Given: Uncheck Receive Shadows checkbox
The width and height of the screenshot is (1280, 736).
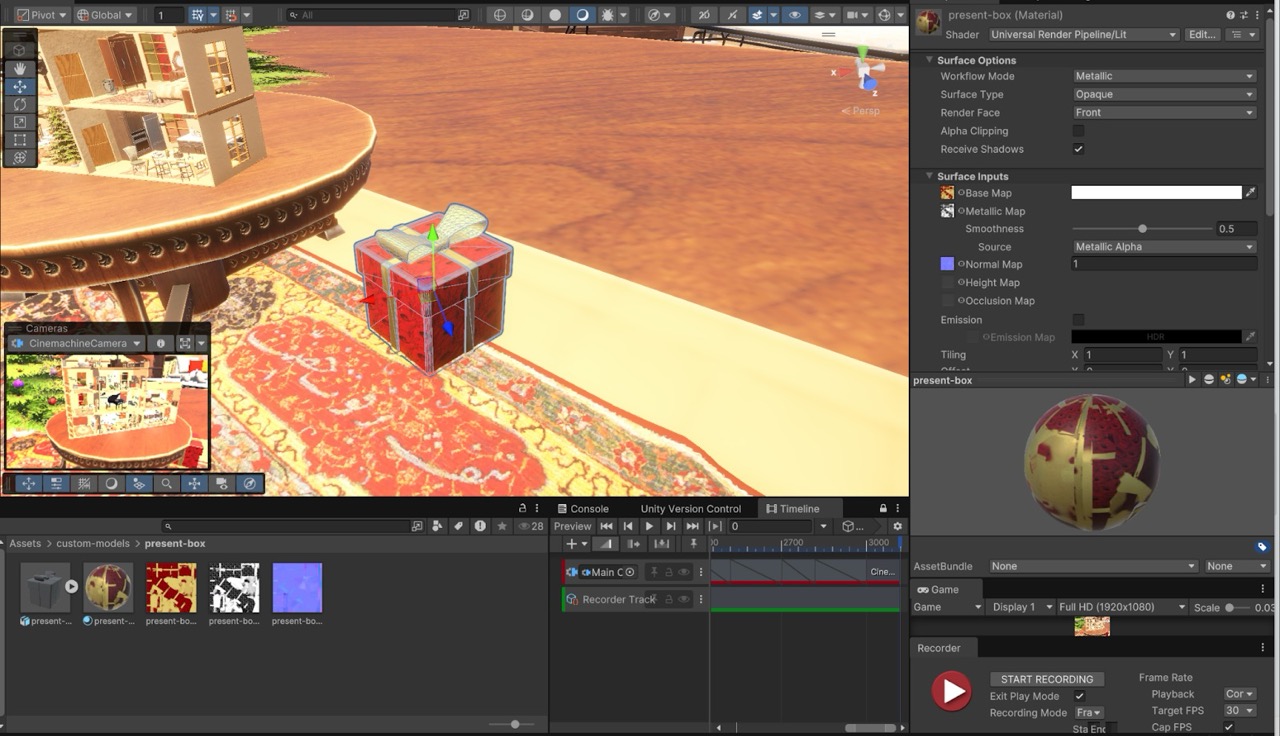Looking at the screenshot, I should (x=1078, y=149).
